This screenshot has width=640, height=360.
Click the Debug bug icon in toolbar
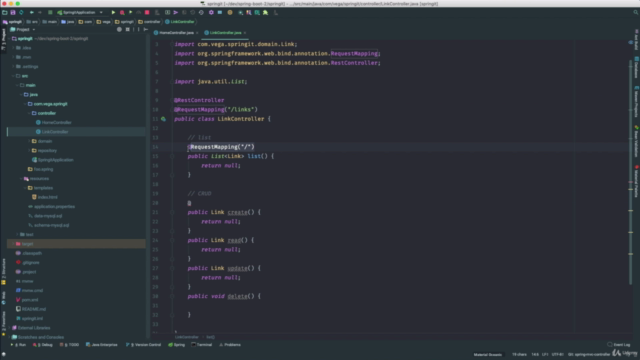[122, 13]
